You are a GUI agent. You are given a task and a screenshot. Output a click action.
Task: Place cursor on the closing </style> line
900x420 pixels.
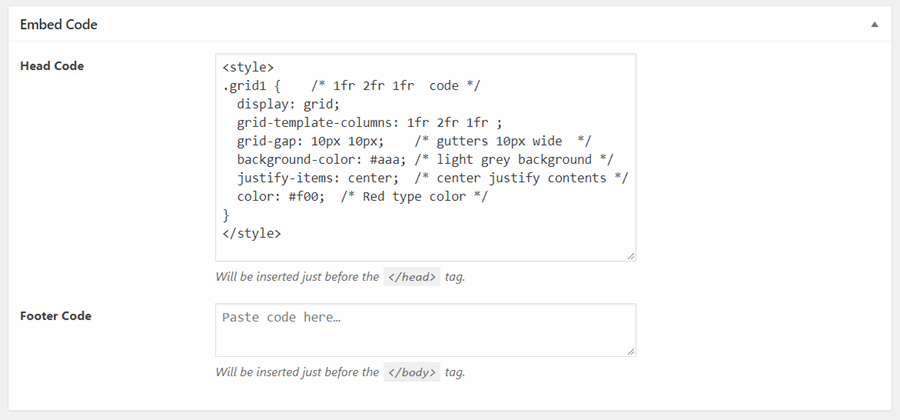(x=251, y=234)
